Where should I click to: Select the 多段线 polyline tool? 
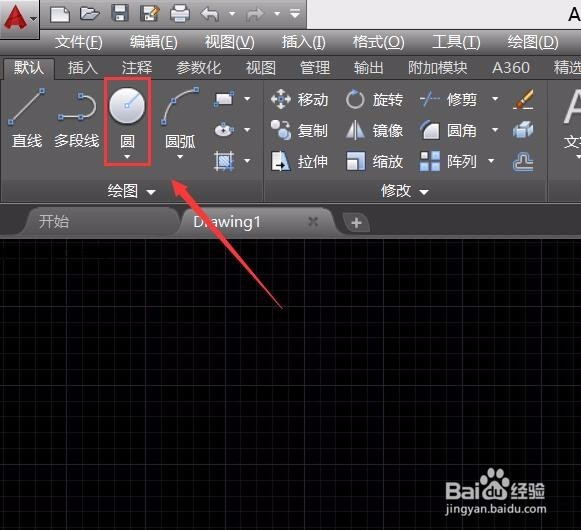point(77,119)
